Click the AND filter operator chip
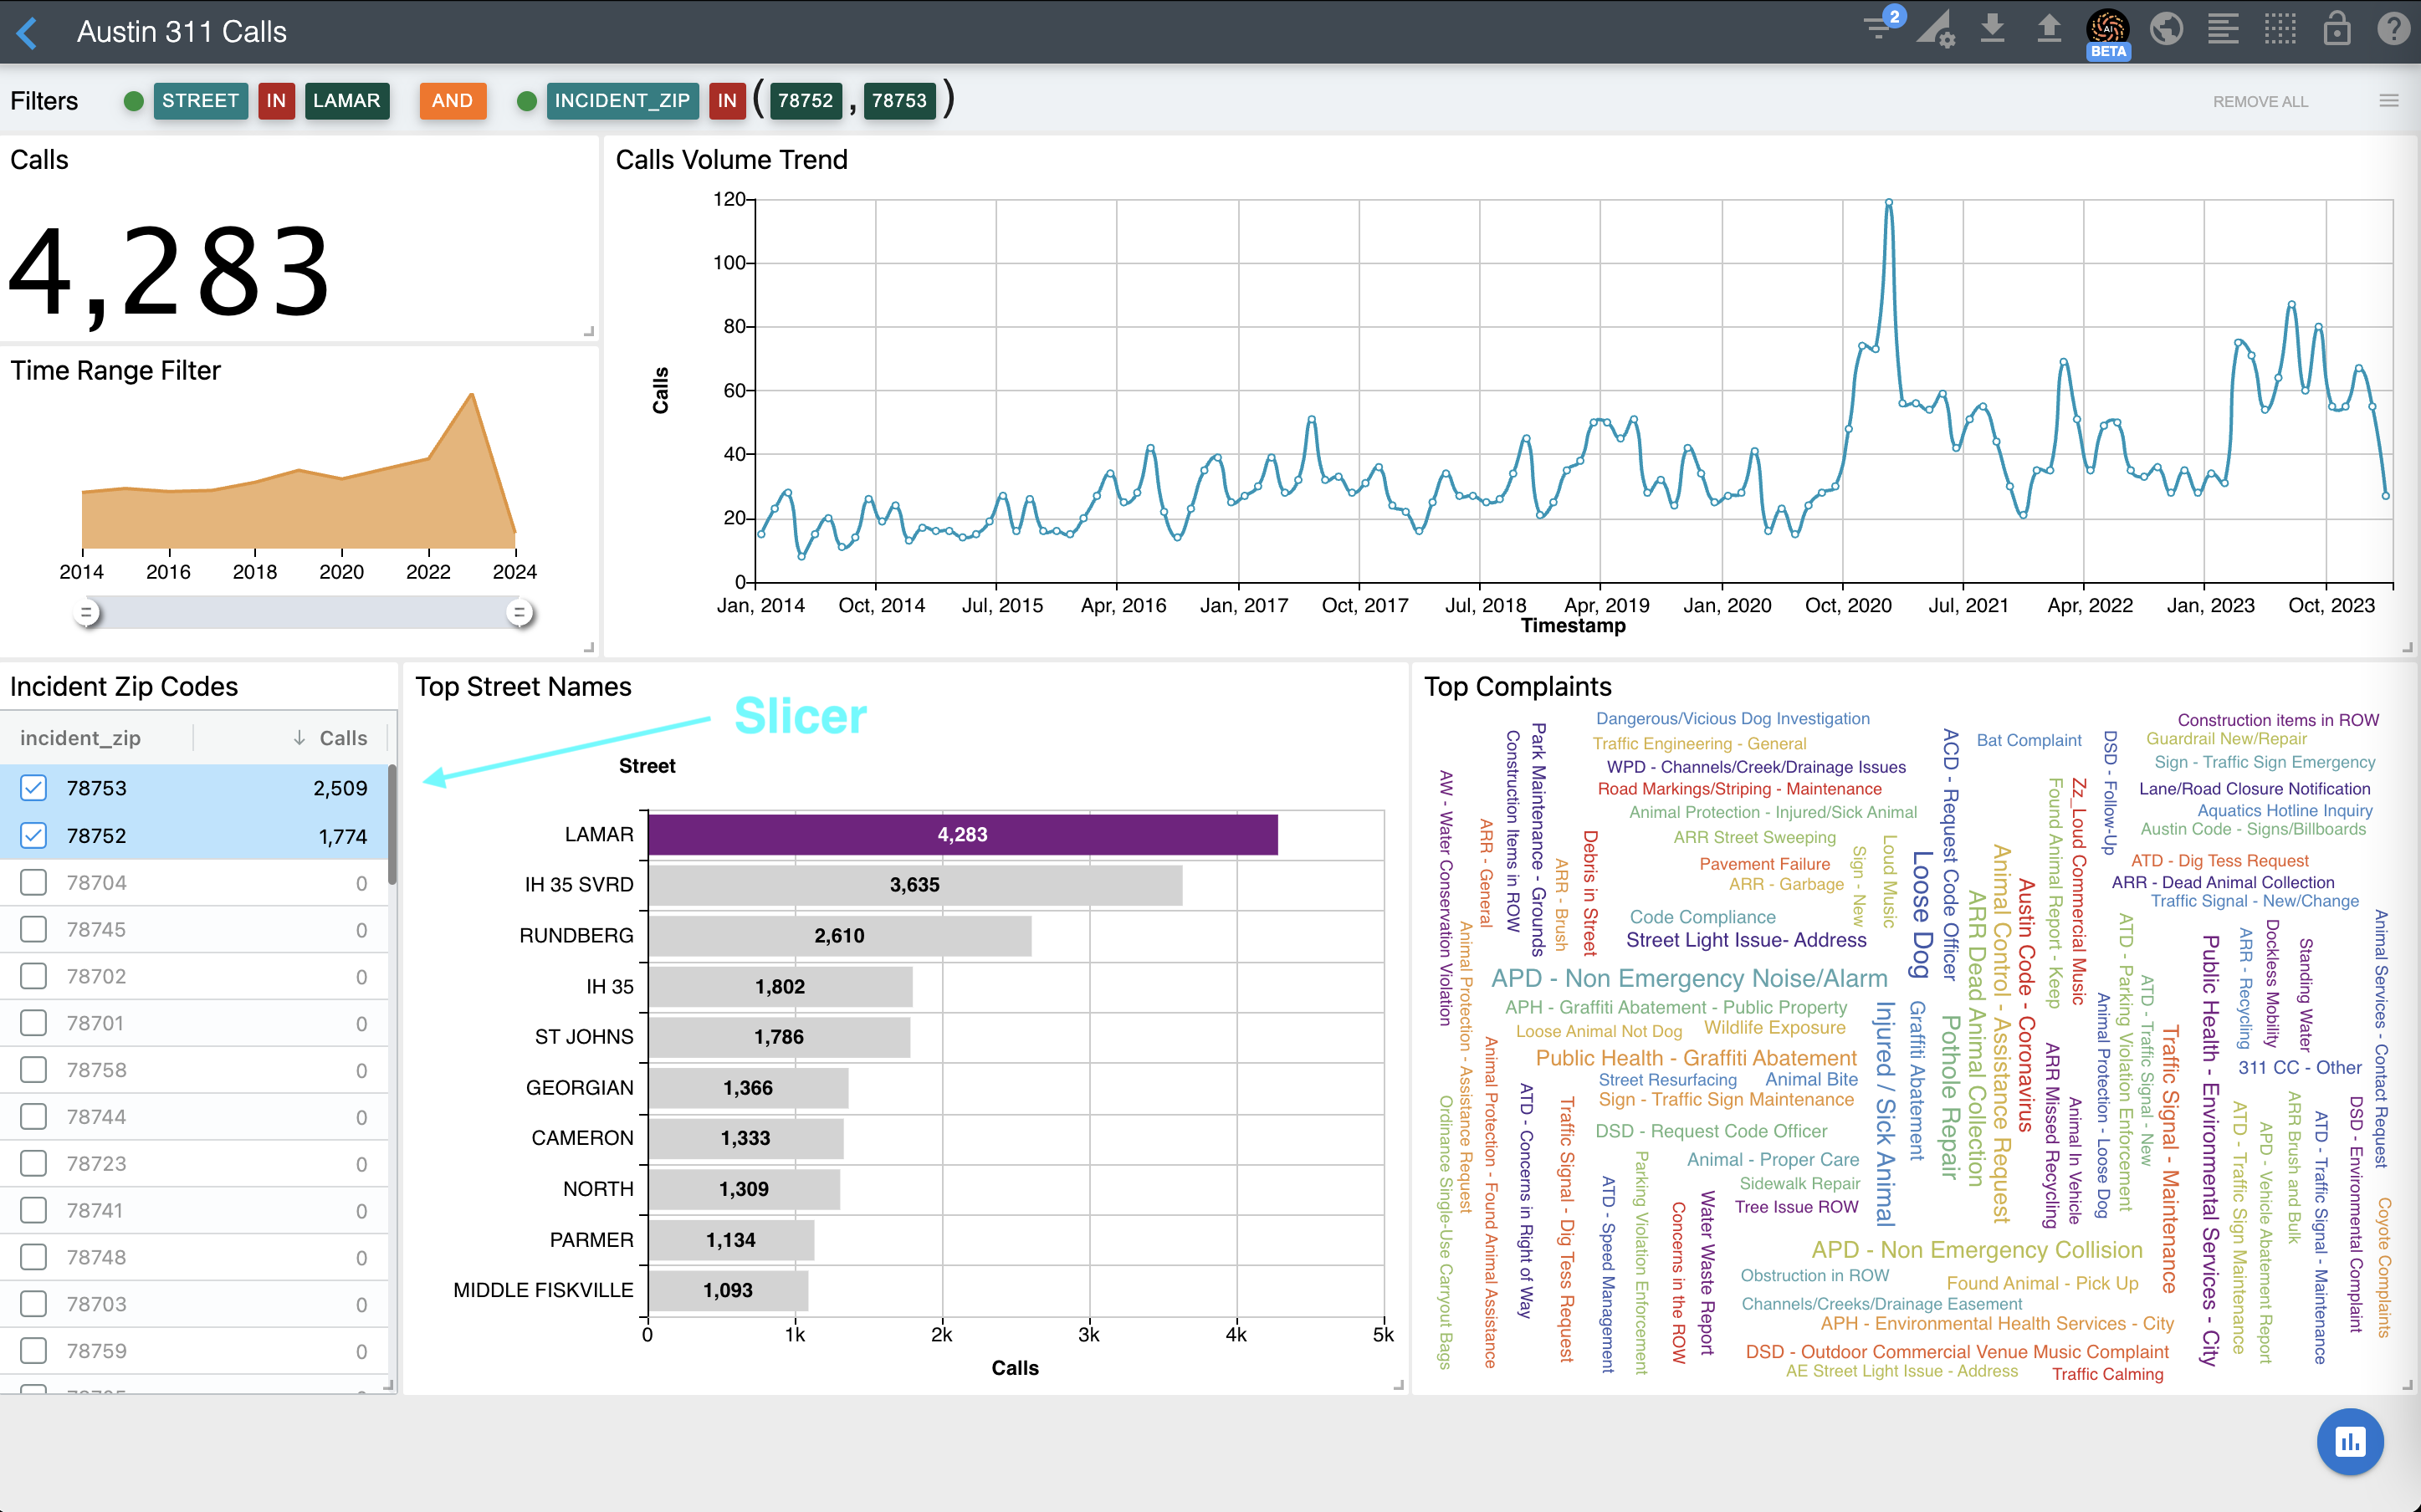2421x1512 pixels. point(452,101)
